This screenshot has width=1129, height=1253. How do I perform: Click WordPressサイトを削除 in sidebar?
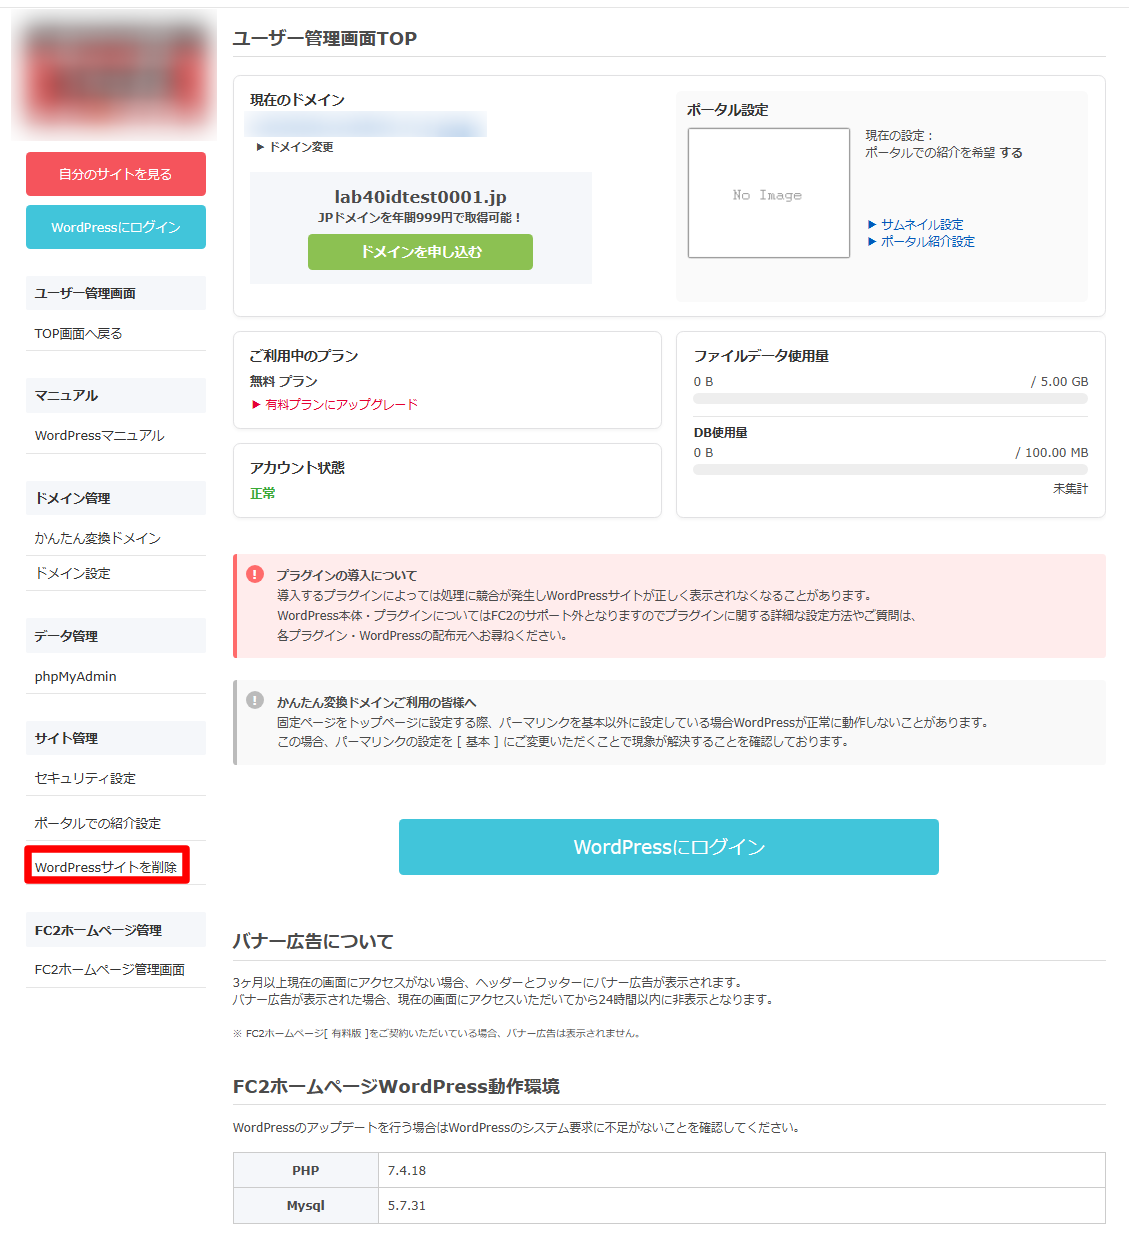tap(106, 867)
